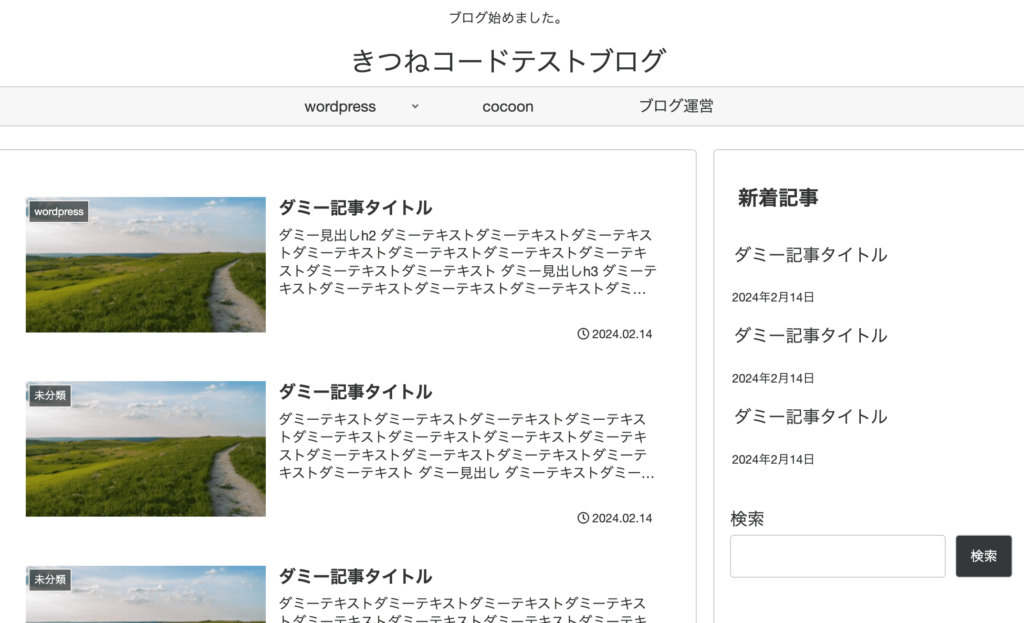Open the second article's landscape thumbnail
Image resolution: width=1024 pixels, height=623 pixels.
(x=146, y=449)
